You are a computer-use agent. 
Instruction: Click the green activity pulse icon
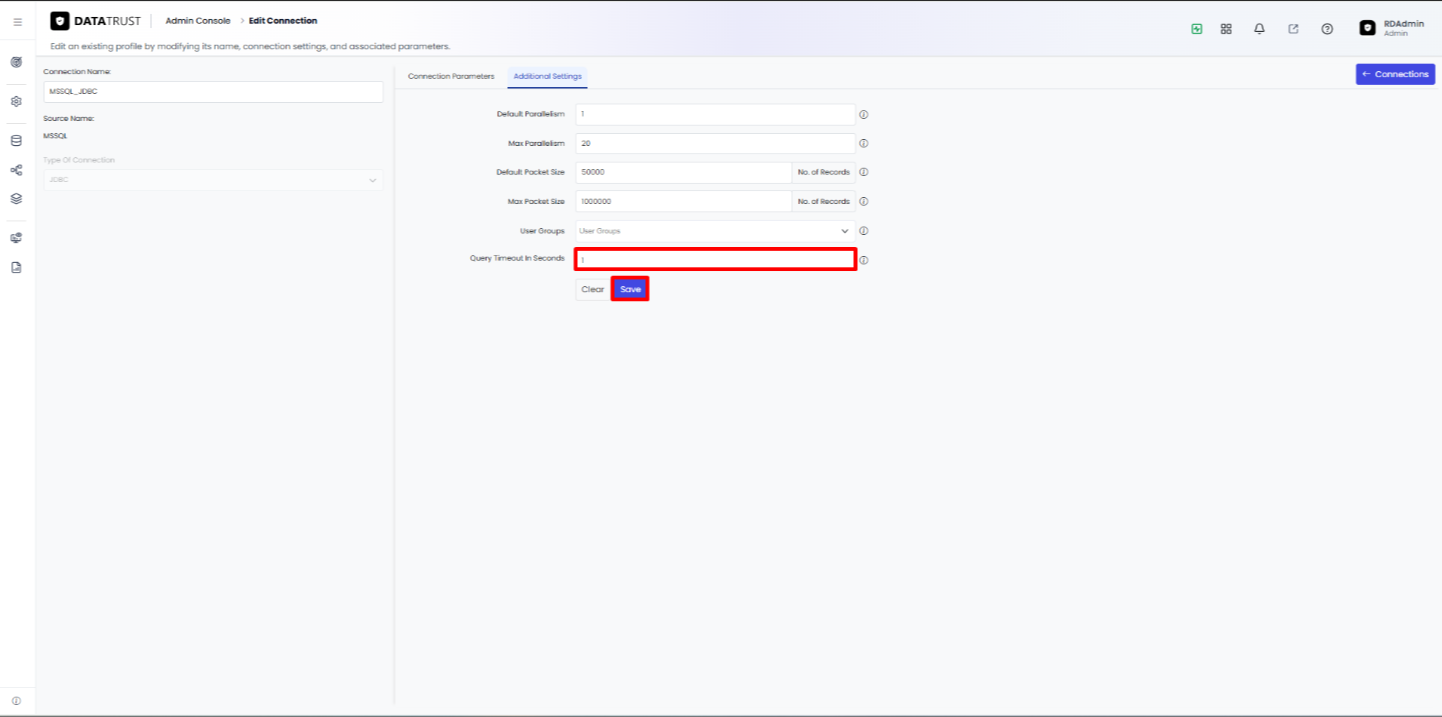[1197, 29]
